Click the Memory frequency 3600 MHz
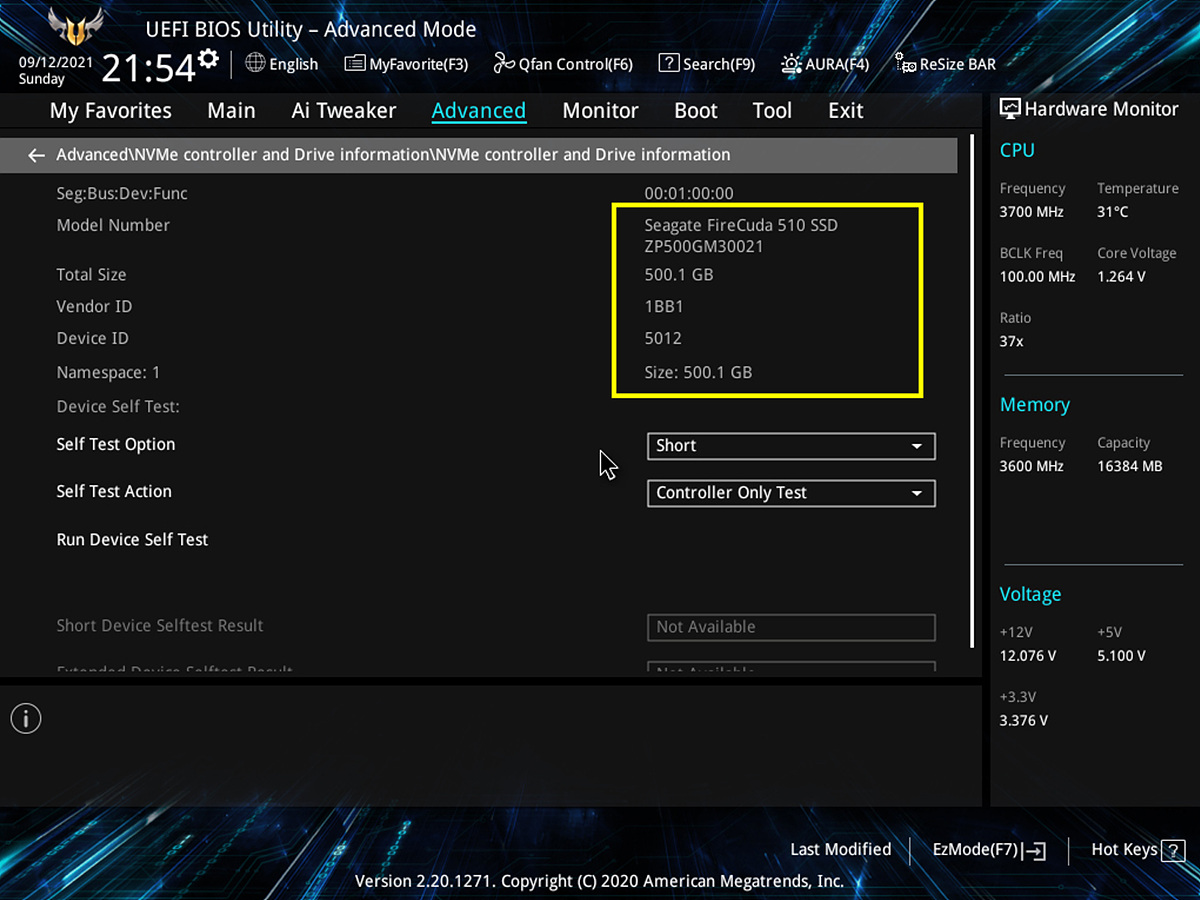1200x900 pixels. 1032,467
